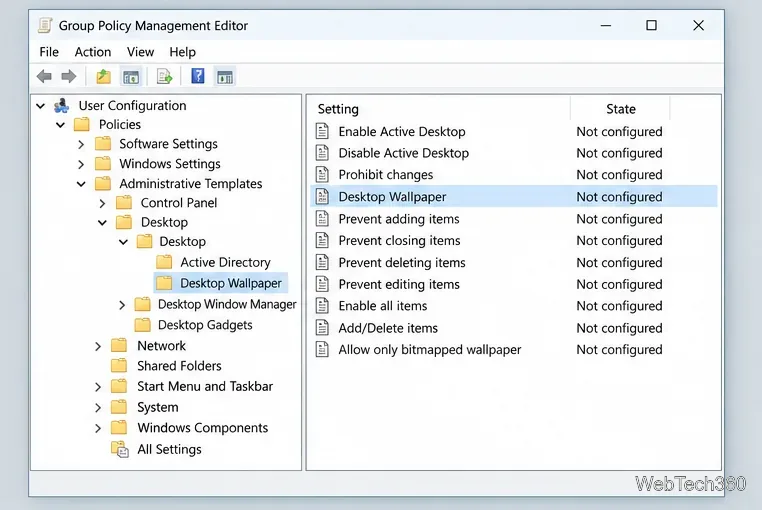Collapse the Policies node

click(x=60, y=124)
